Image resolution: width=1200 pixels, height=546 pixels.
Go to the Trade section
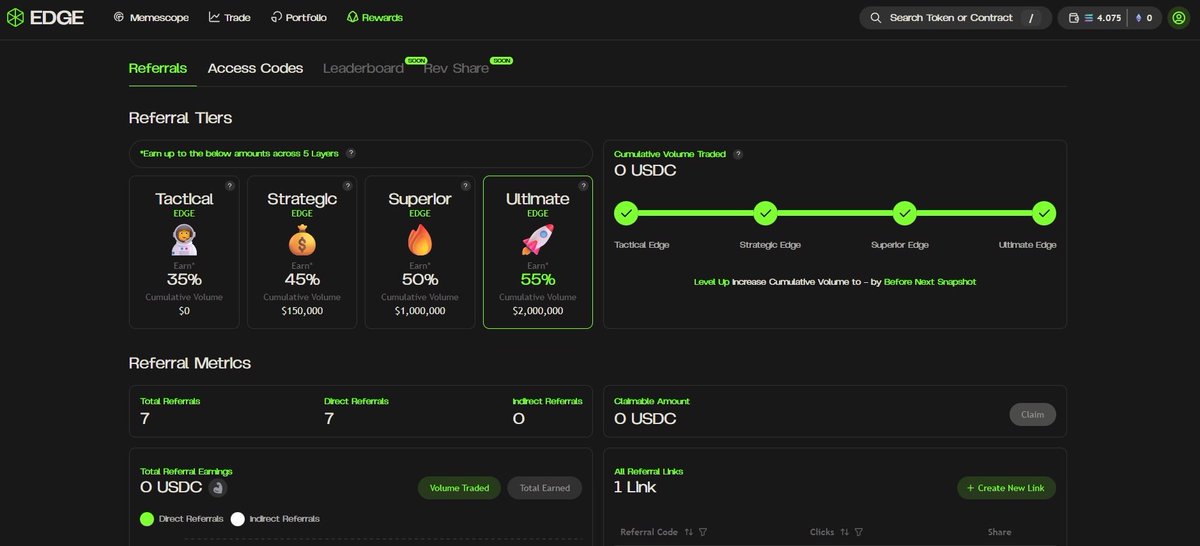pos(230,18)
